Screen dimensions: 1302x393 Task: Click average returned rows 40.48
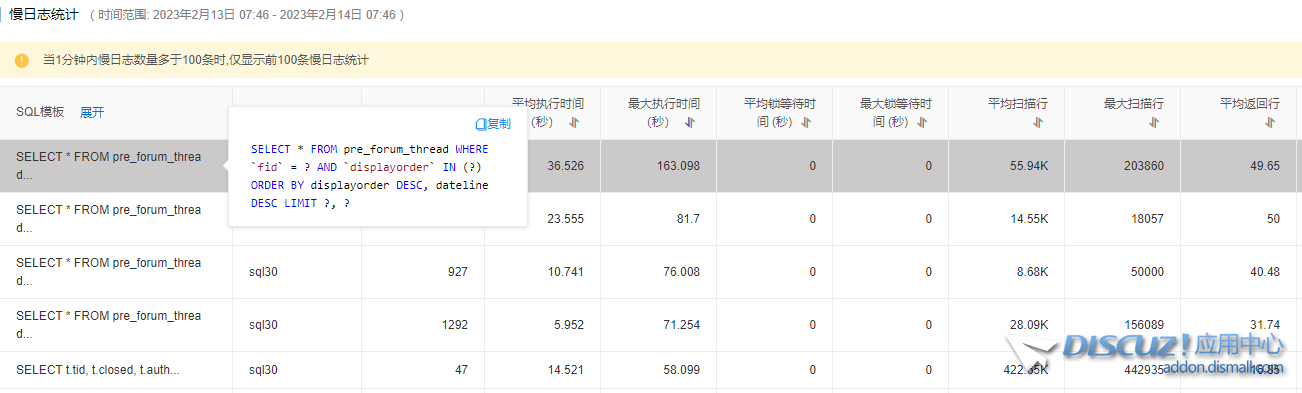point(1265,272)
